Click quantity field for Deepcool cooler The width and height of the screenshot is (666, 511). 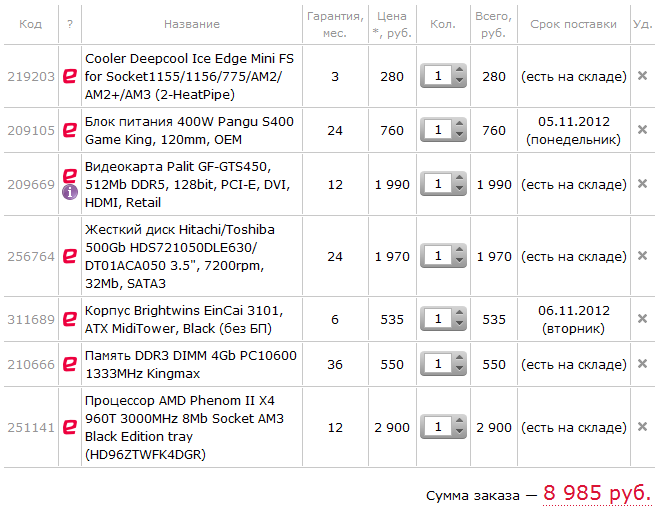(x=438, y=76)
